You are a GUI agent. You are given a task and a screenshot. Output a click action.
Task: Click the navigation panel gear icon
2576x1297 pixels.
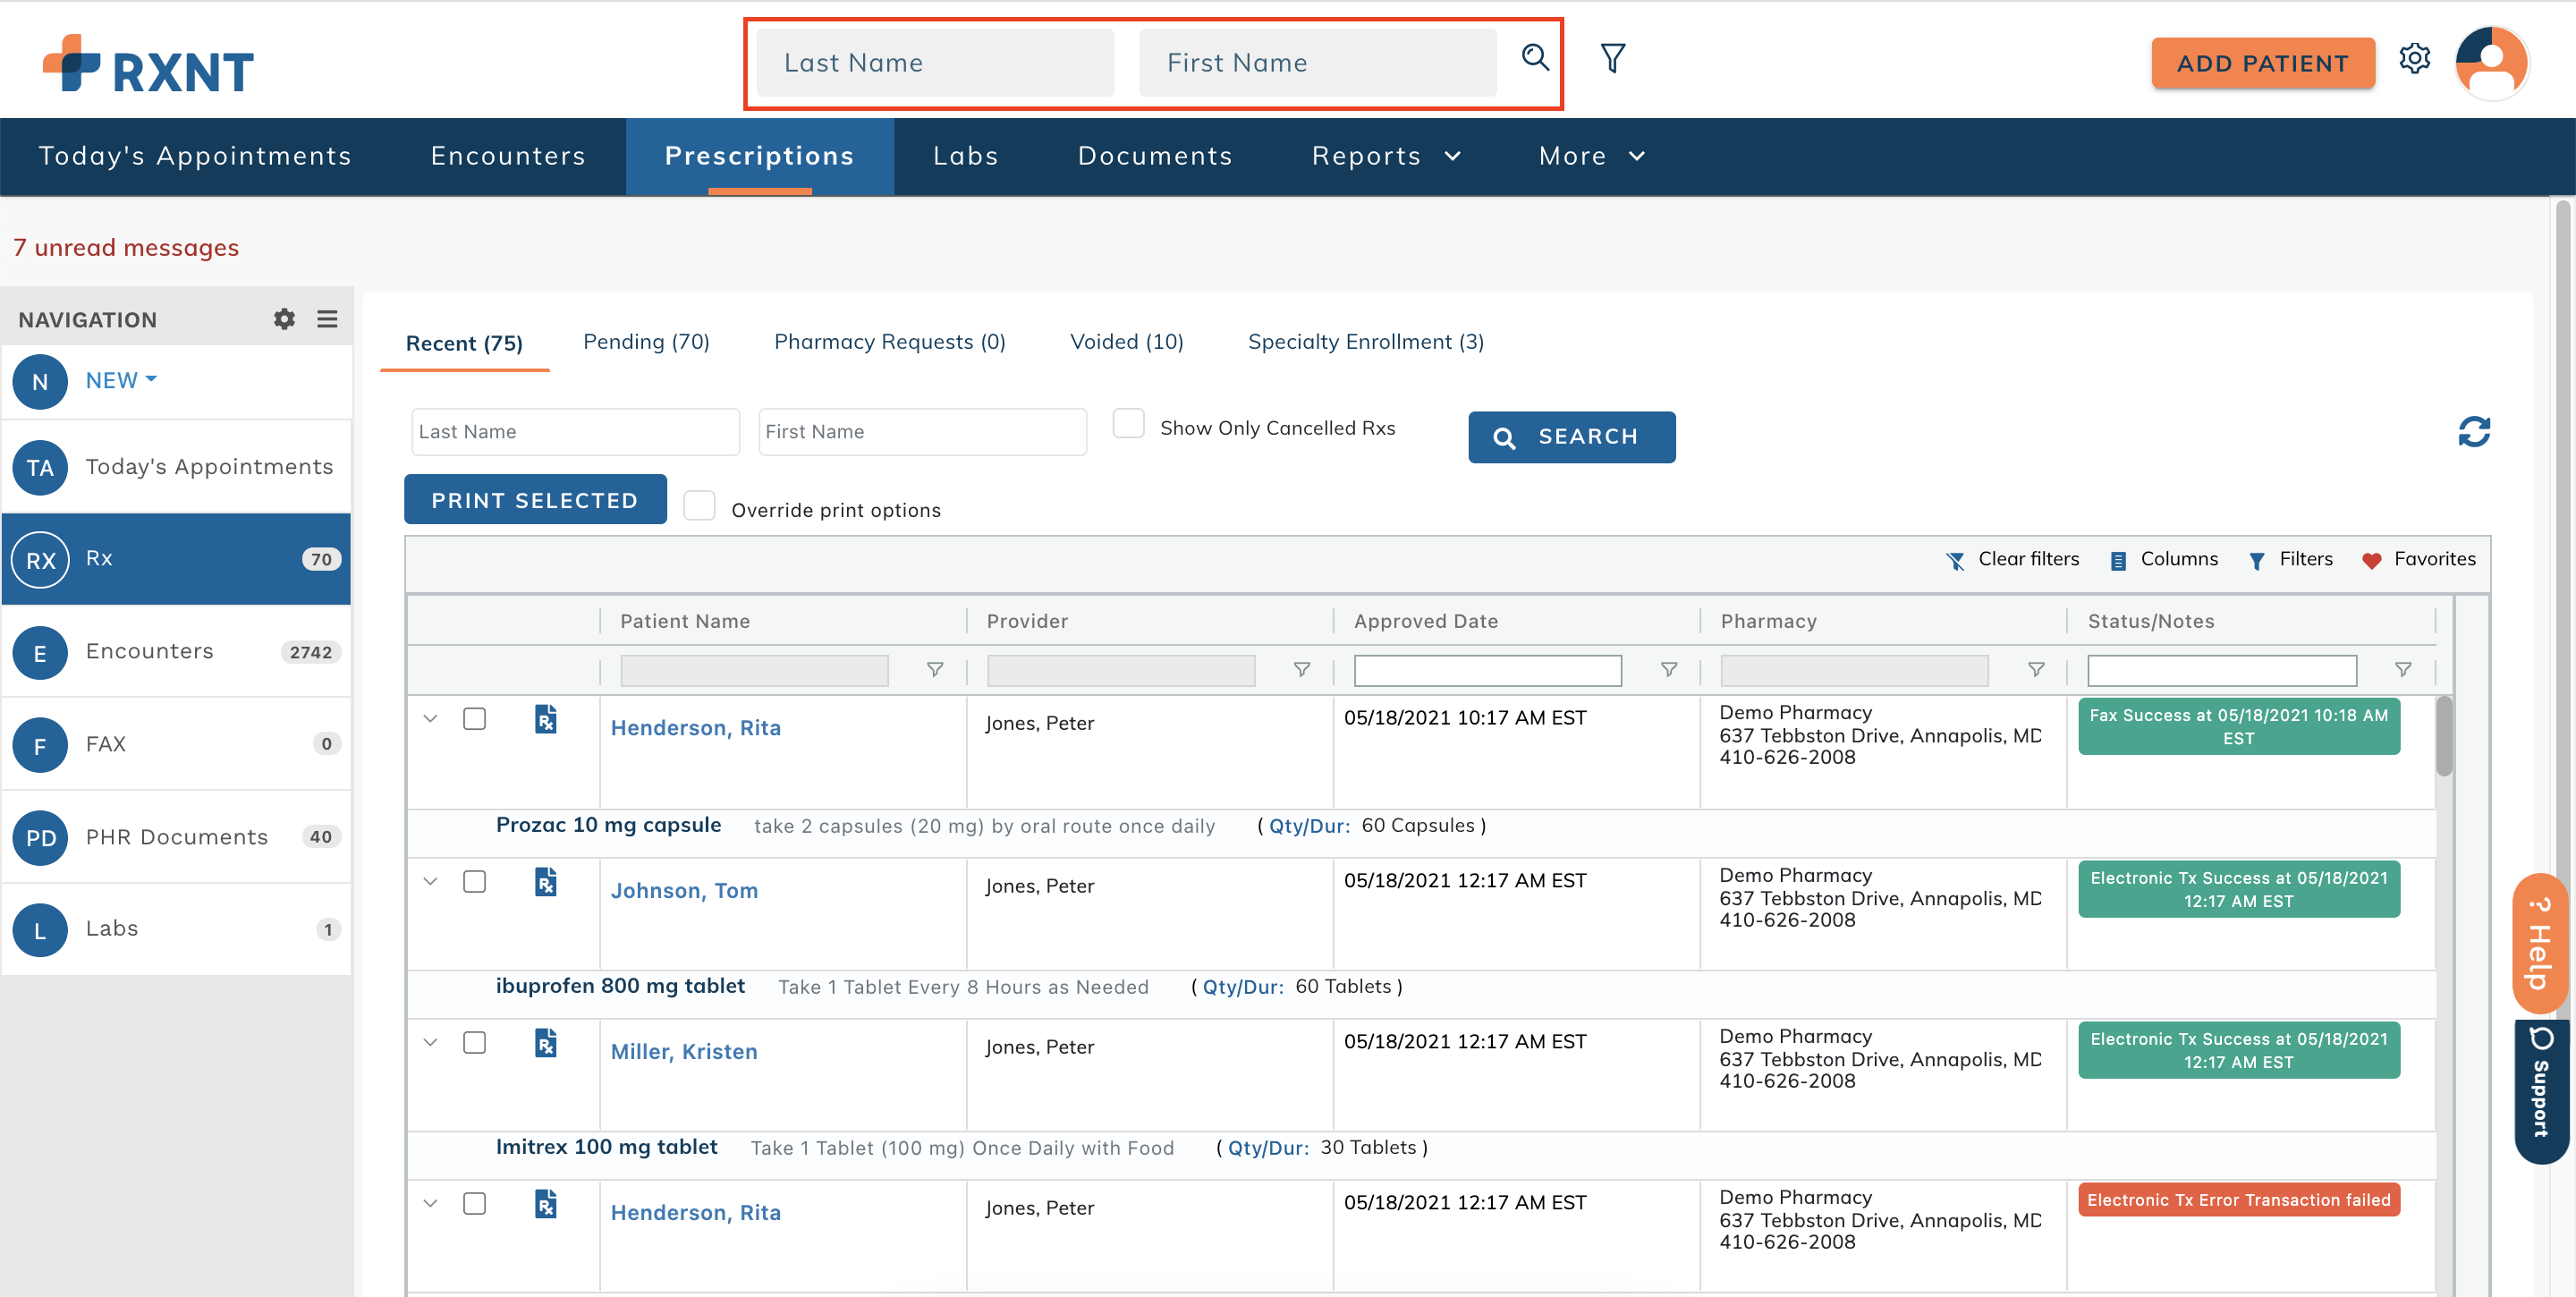coord(284,318)
